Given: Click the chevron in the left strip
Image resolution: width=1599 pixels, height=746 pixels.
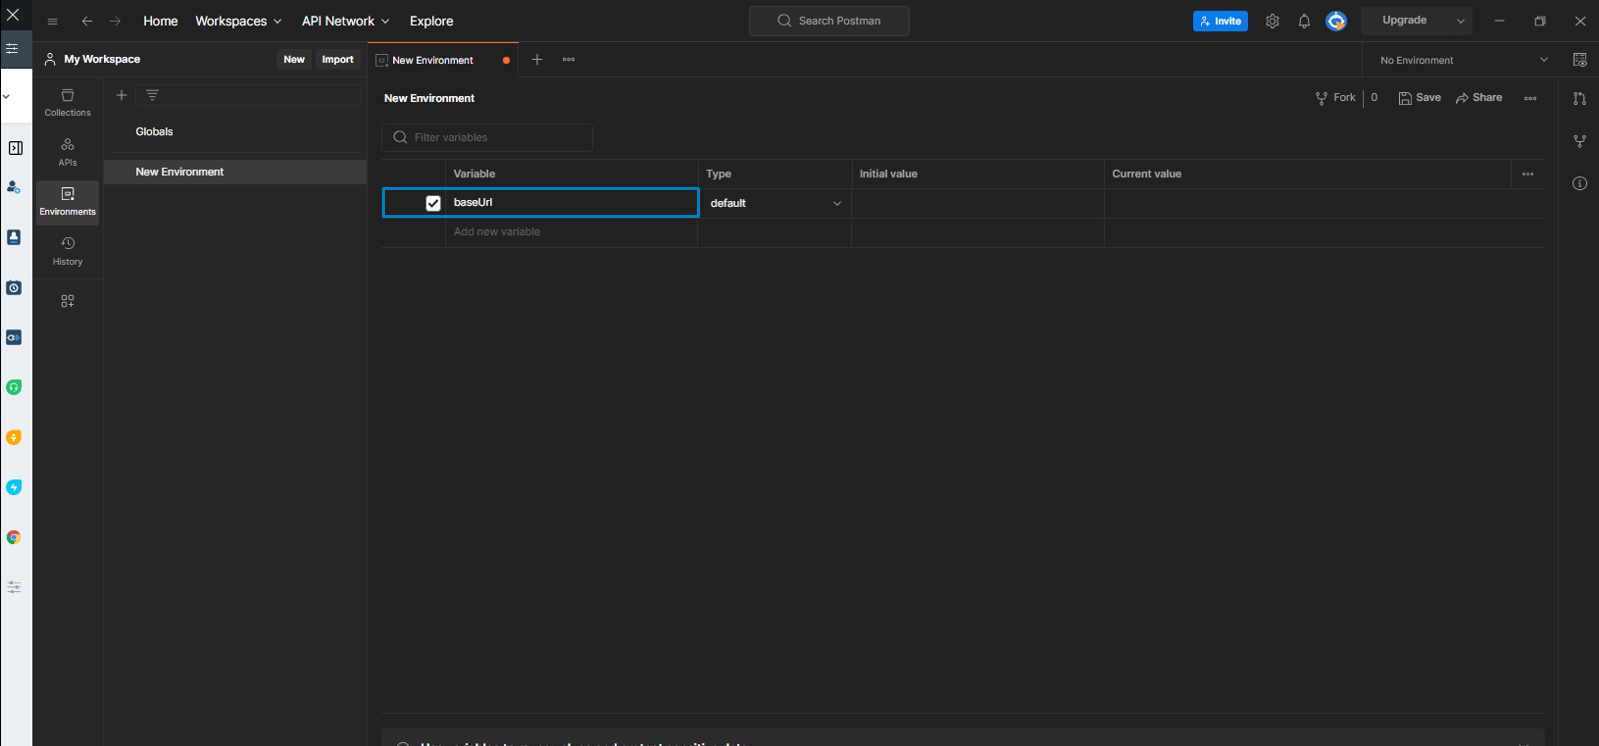Looking at the screenshot, I should coord(6,97).
